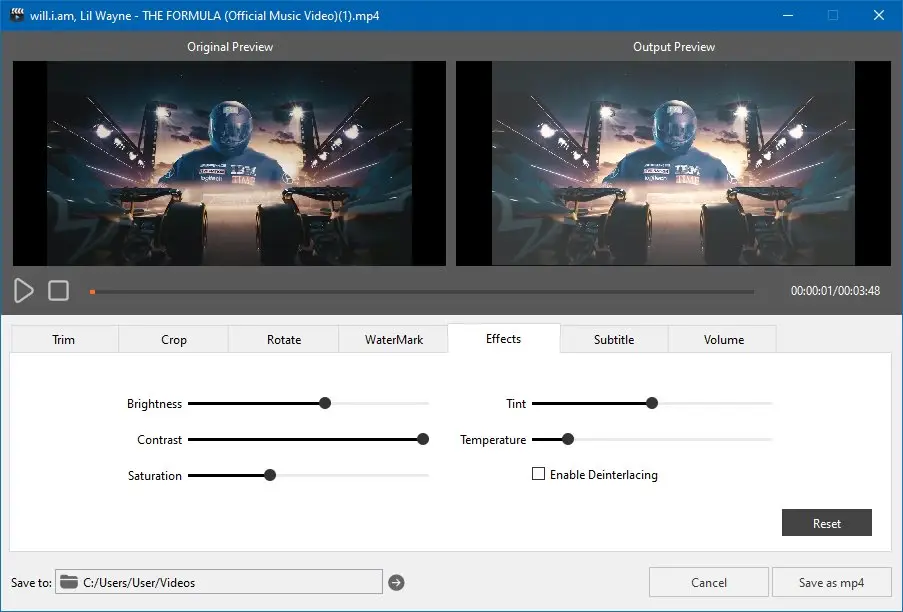Image resolution: width=903 pixels, height=612 pixels.
Task: Enable Deinterlacing checkbox
Action: tap(538, 474)
